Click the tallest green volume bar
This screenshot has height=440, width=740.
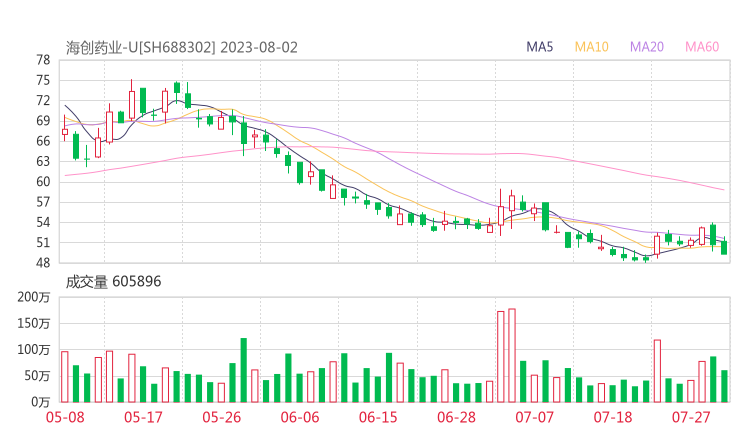point(243,369)
